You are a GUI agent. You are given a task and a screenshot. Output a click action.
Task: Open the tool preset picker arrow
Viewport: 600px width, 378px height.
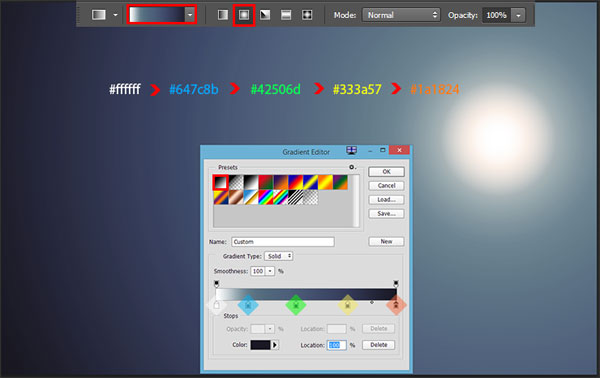pyautogui.click(x=115, y=15)
